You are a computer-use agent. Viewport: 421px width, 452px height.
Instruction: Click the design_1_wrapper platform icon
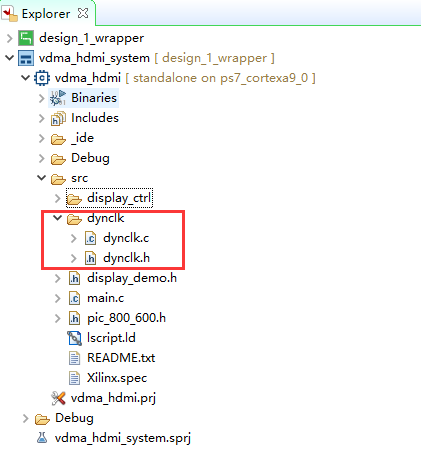[26, 38]
